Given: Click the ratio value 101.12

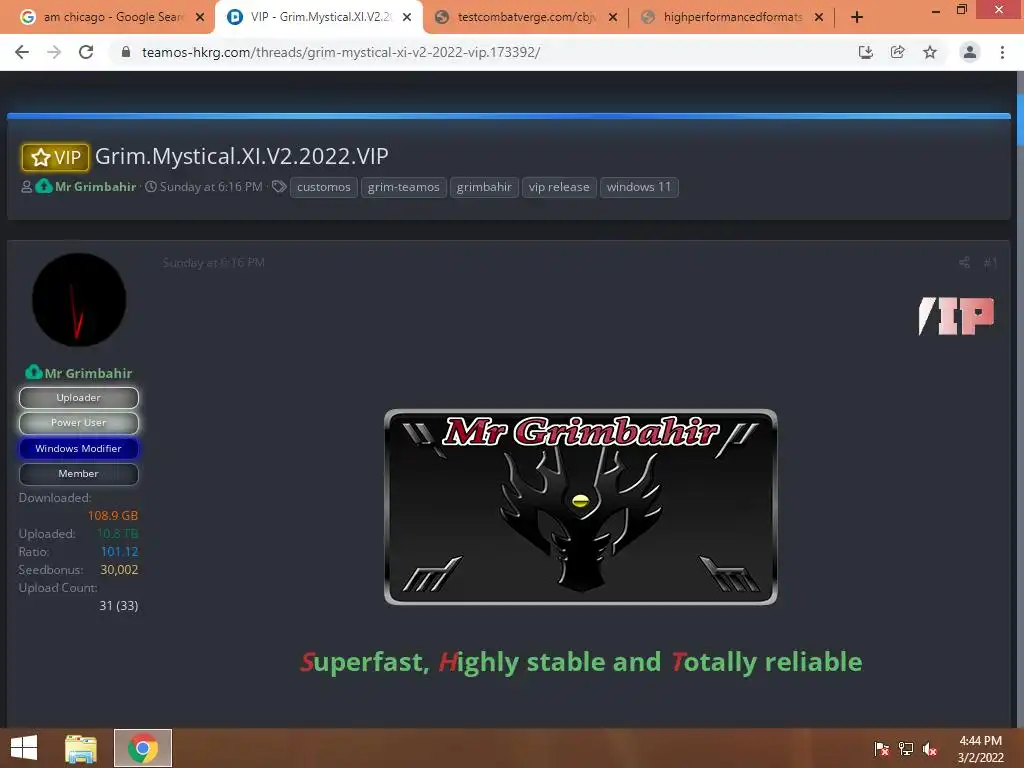Looking at the screenshot, I should click(120, 552).
